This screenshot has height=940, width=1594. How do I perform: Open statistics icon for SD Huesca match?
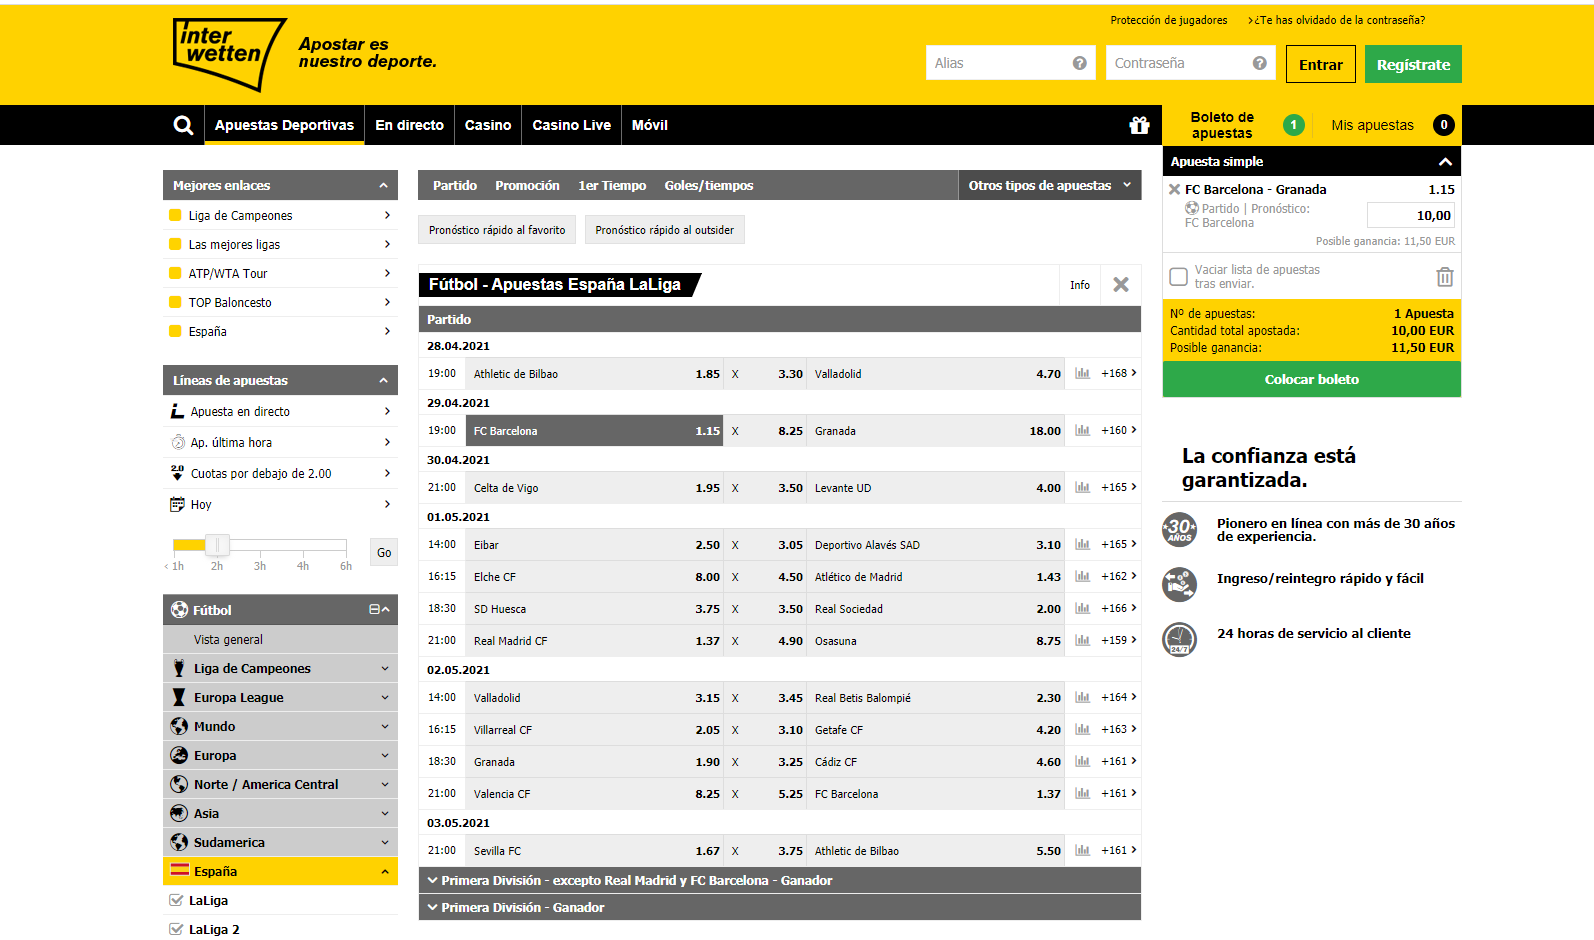coord(1082,609)
